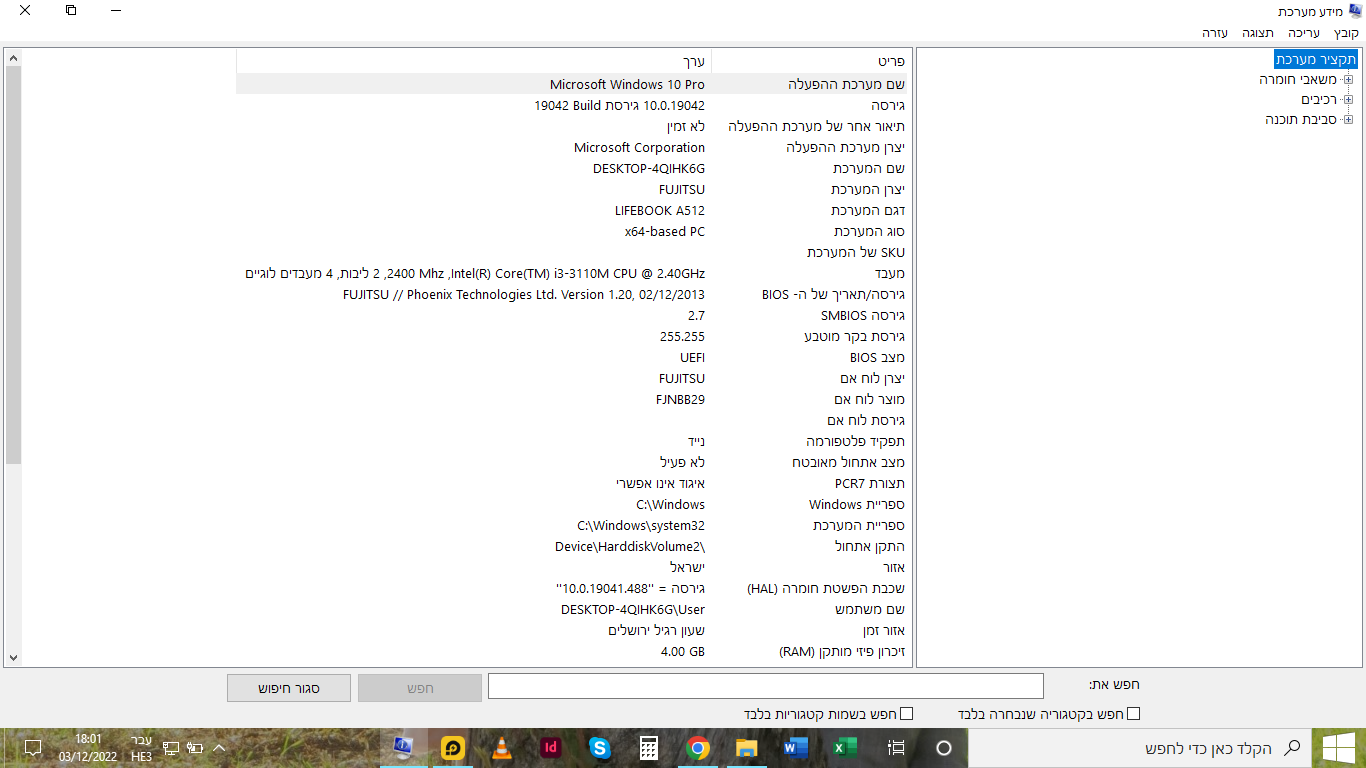Enable חפש בשמות קטגוריות בלבד checkbox
The height and width of the screenshot is (768, 1366).
coord(907,714)
